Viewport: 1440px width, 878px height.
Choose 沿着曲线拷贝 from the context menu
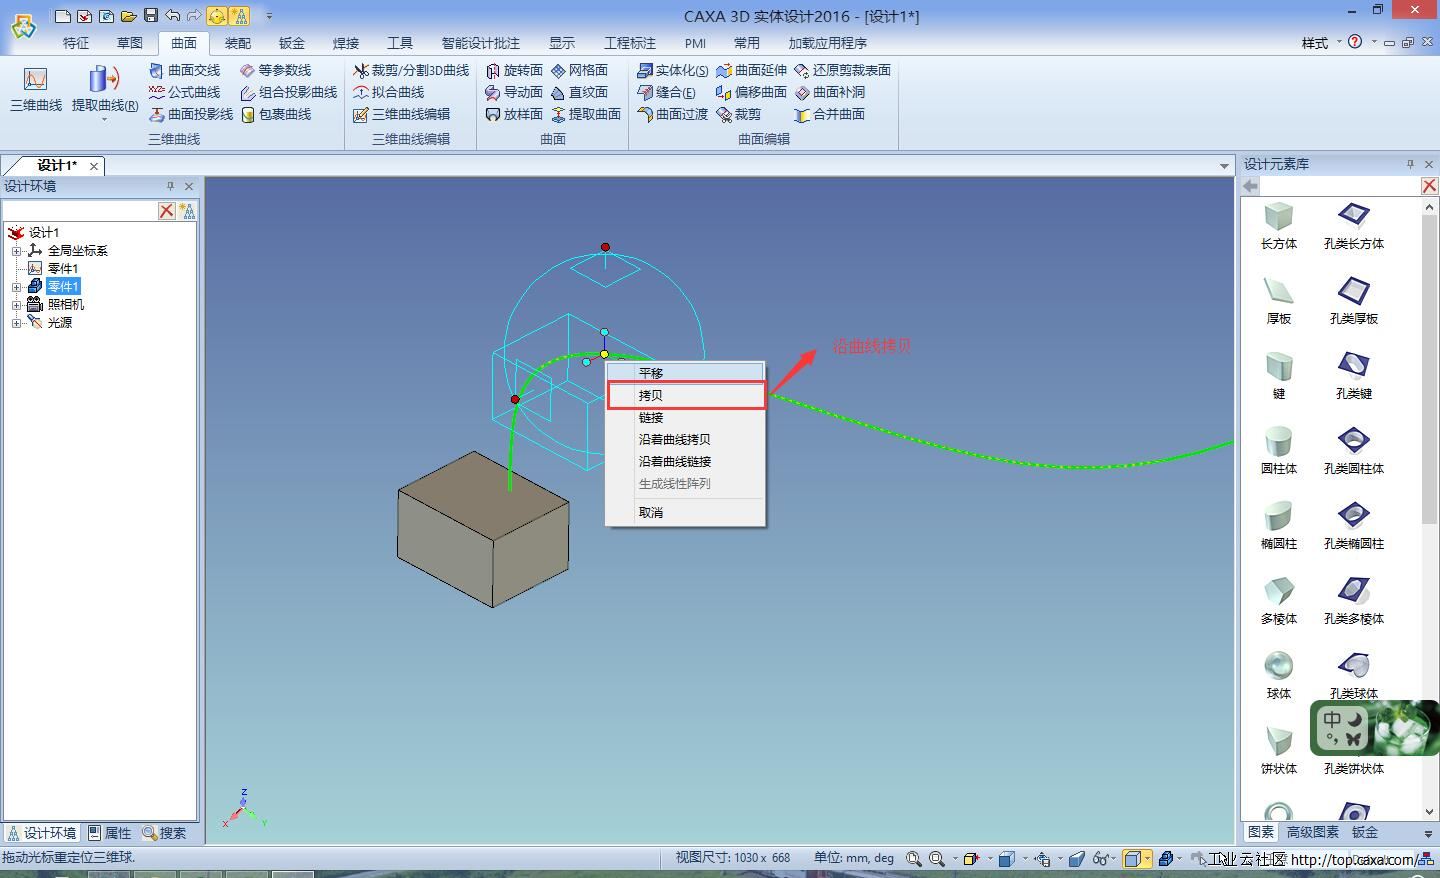tap(685, 439)
